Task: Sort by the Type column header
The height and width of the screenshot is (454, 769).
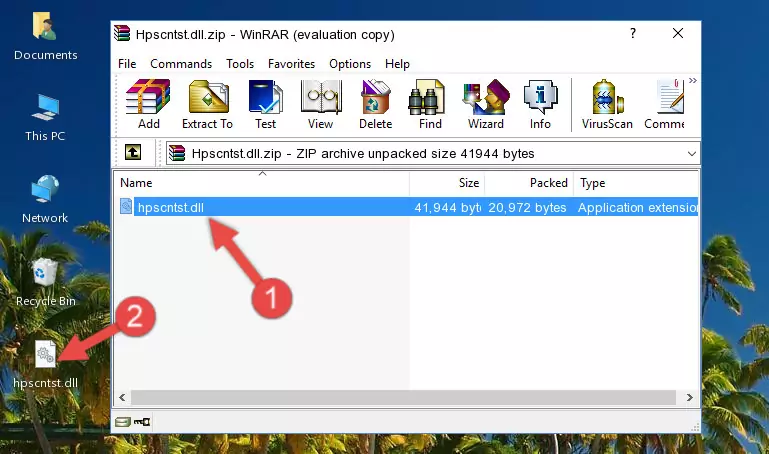Action: pyautogui.click(x=636, y=183)
